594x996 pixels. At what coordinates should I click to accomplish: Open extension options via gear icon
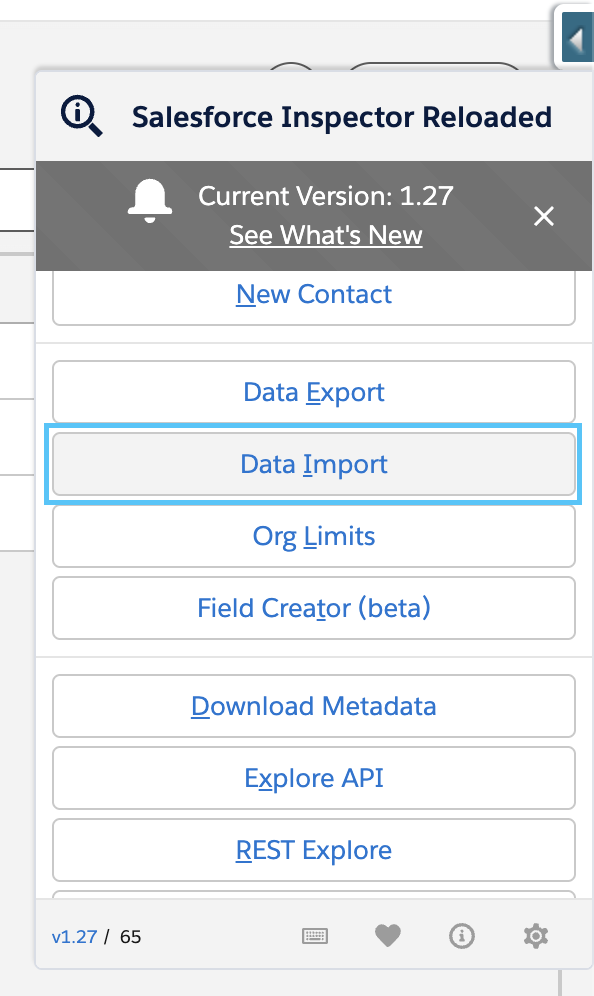(x=536, y=936)
